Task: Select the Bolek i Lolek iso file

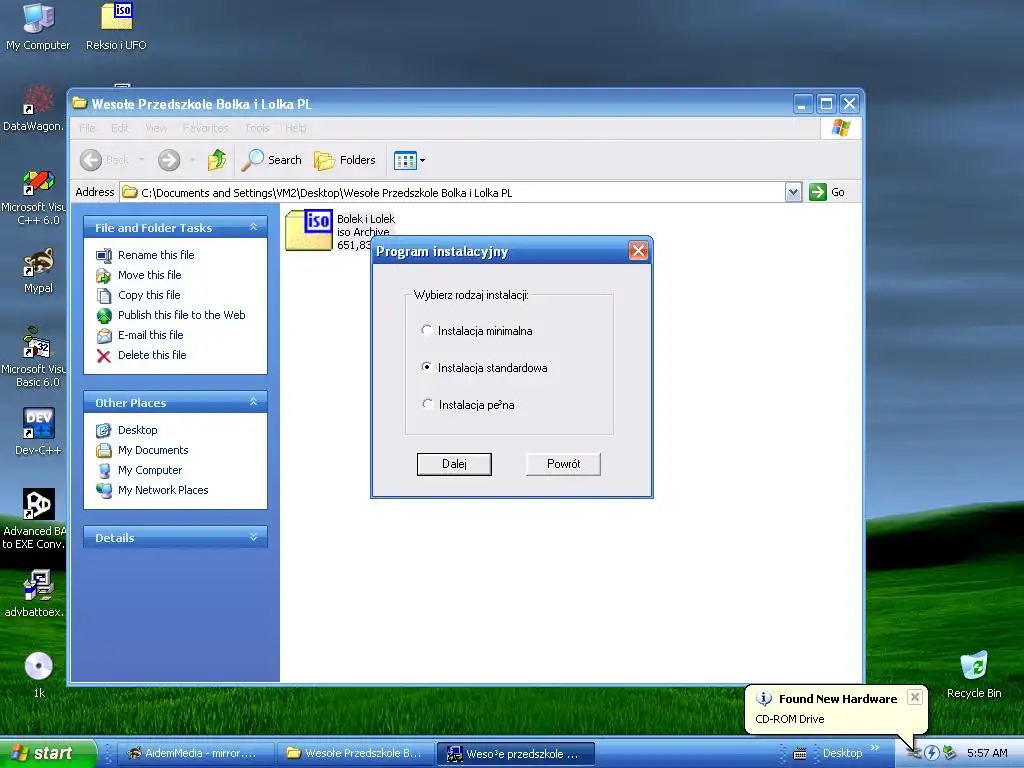Action: pos(309,230)
